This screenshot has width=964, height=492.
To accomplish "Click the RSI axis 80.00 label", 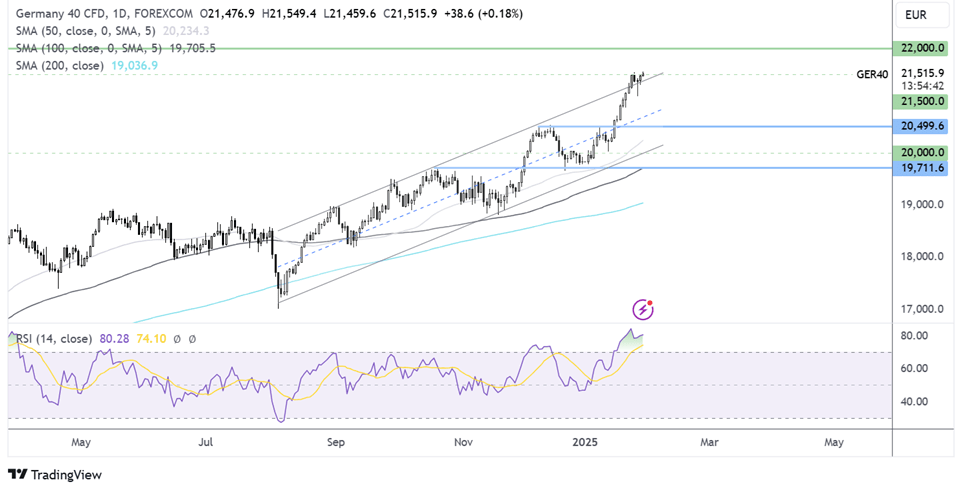I will [914, 336].
